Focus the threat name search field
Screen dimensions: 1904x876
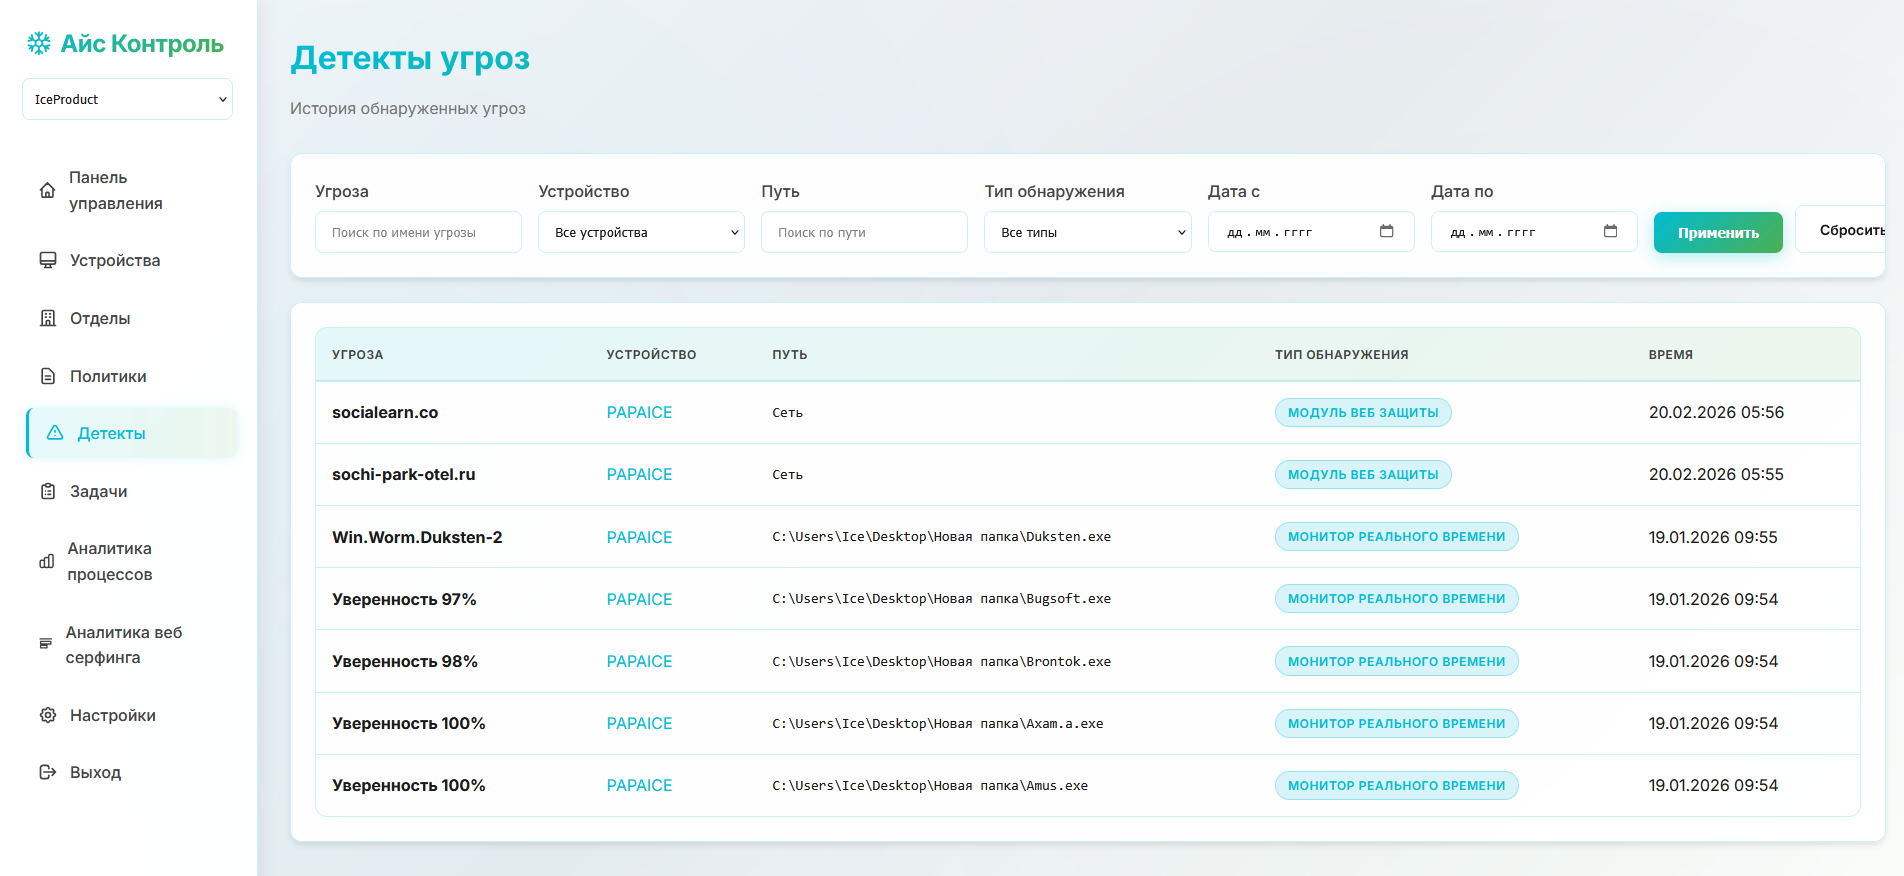418,232
